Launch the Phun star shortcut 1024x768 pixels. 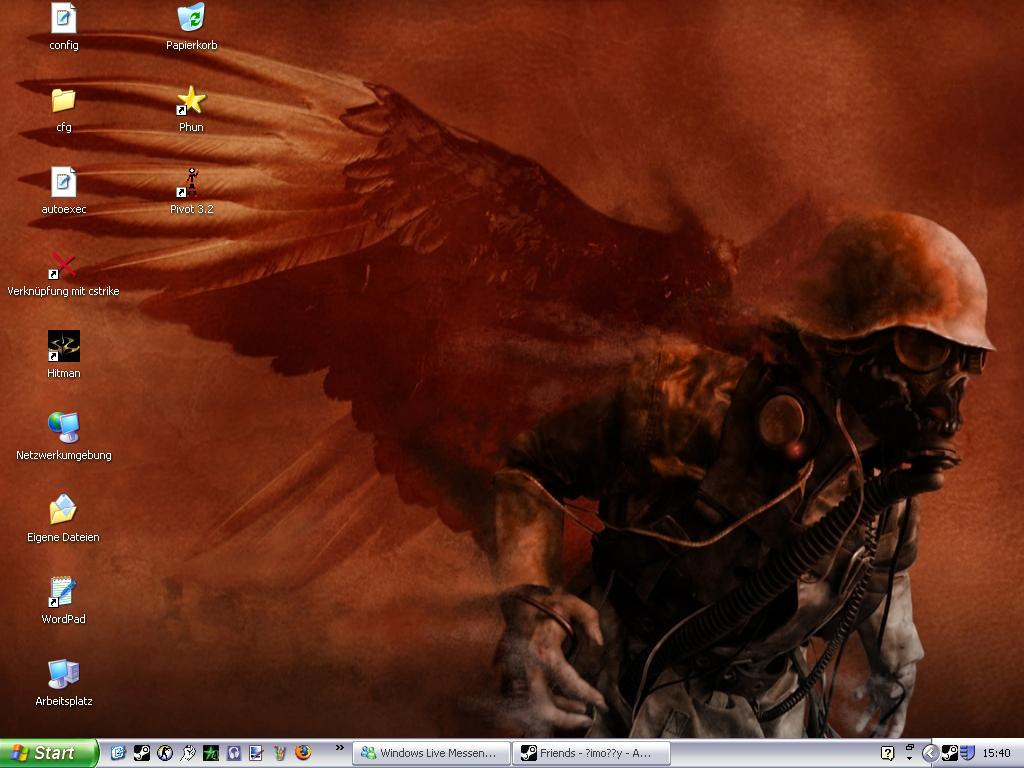[191, 109]
